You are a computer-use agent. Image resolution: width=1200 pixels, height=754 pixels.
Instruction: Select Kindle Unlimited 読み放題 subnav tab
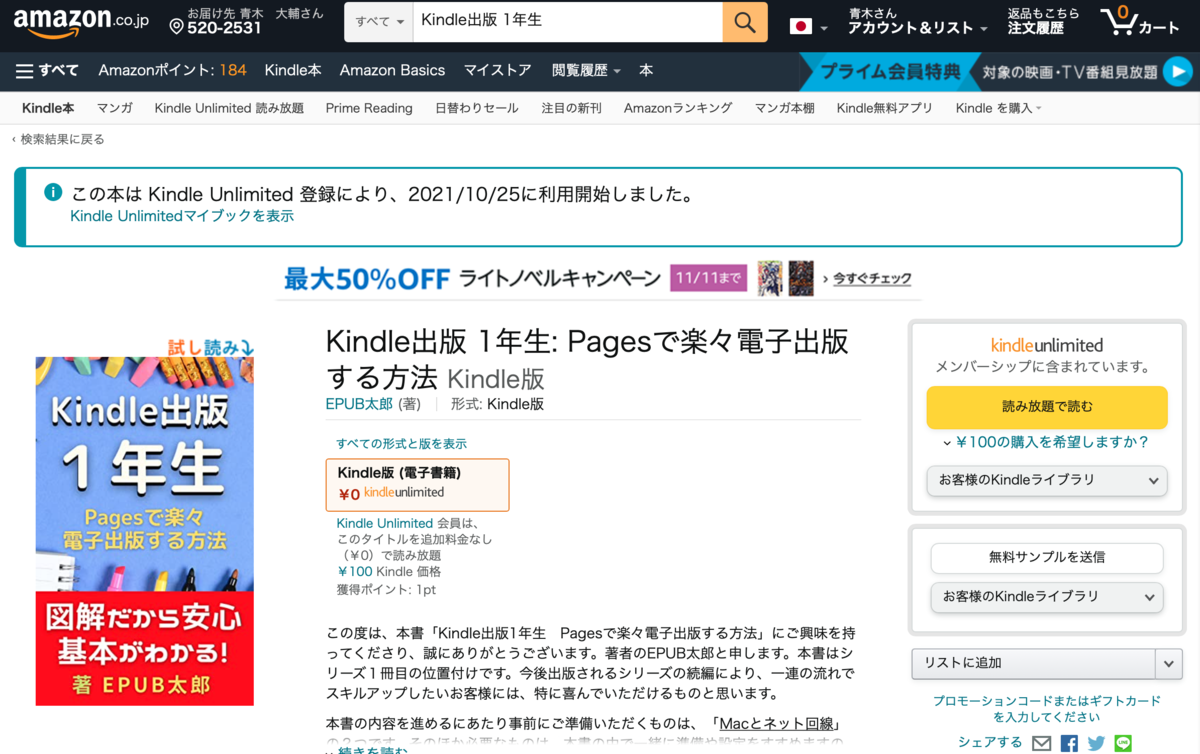click(x=229, y=108)
